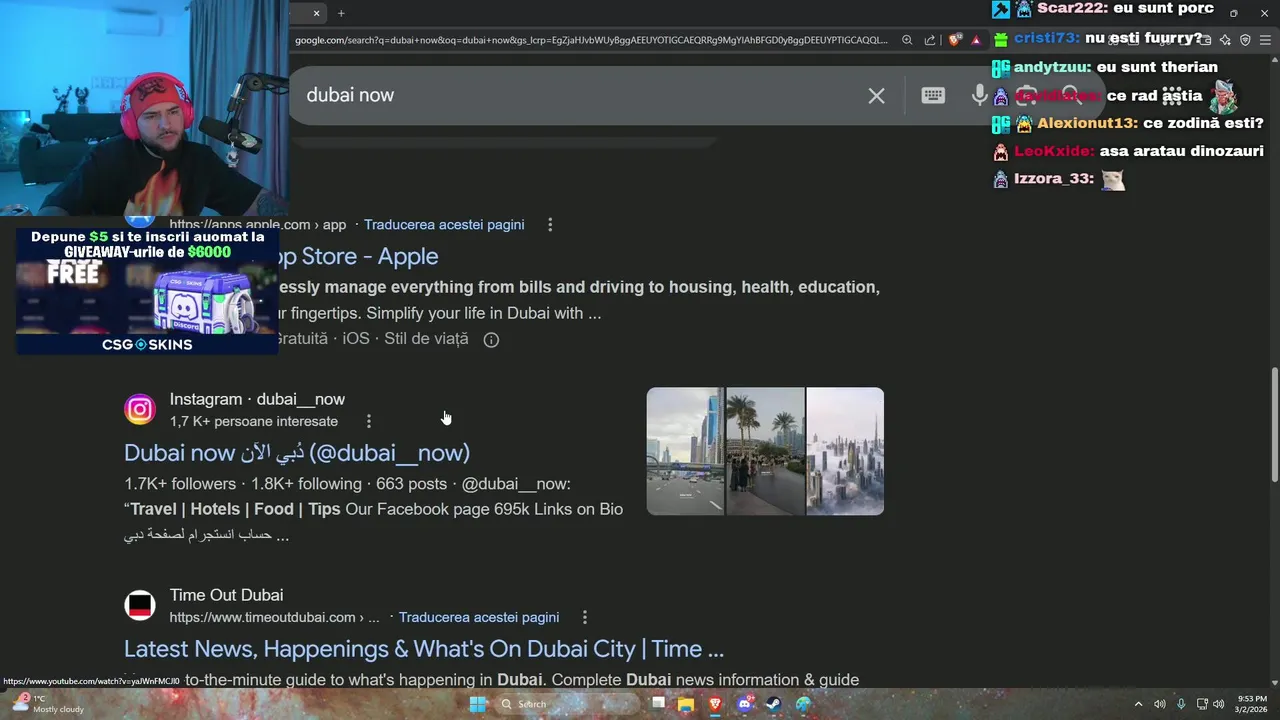Open 'Latest News, Happenings & What's On' result

(x=424, y=649)
